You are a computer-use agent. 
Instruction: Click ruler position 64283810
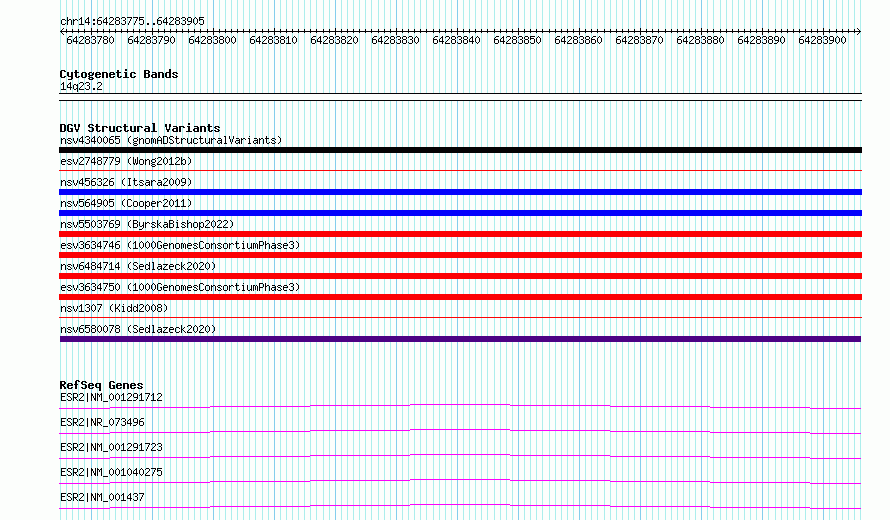click(x=273, y=40)
